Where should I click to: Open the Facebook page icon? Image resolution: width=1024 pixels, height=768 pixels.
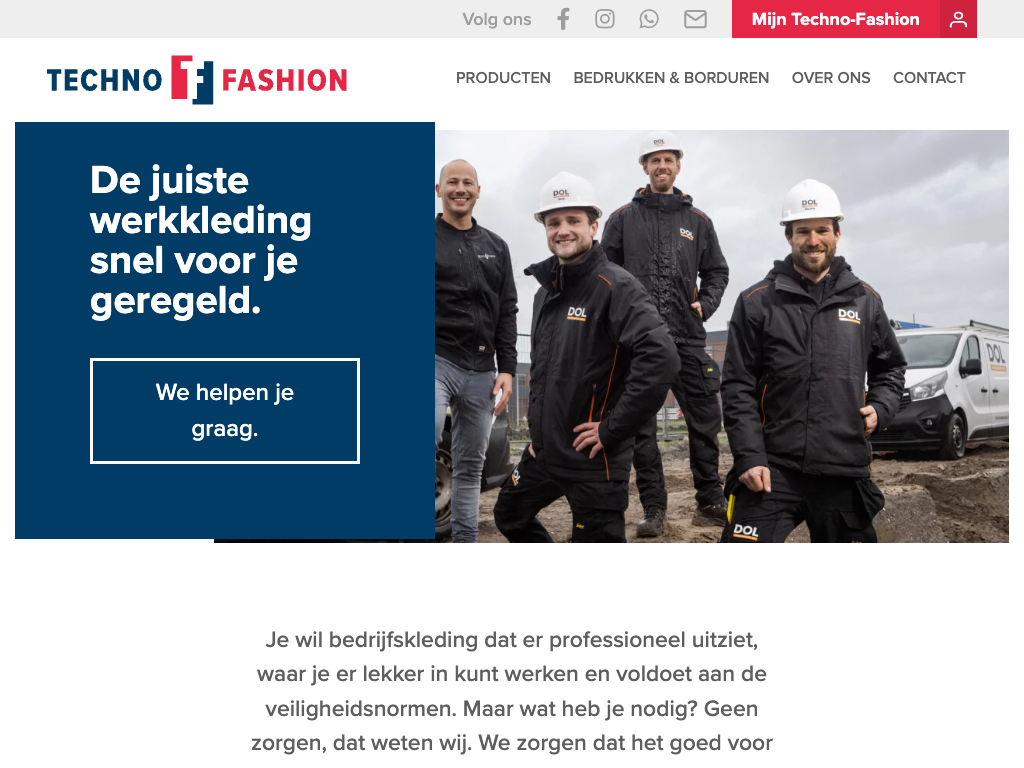click(563, 19)
